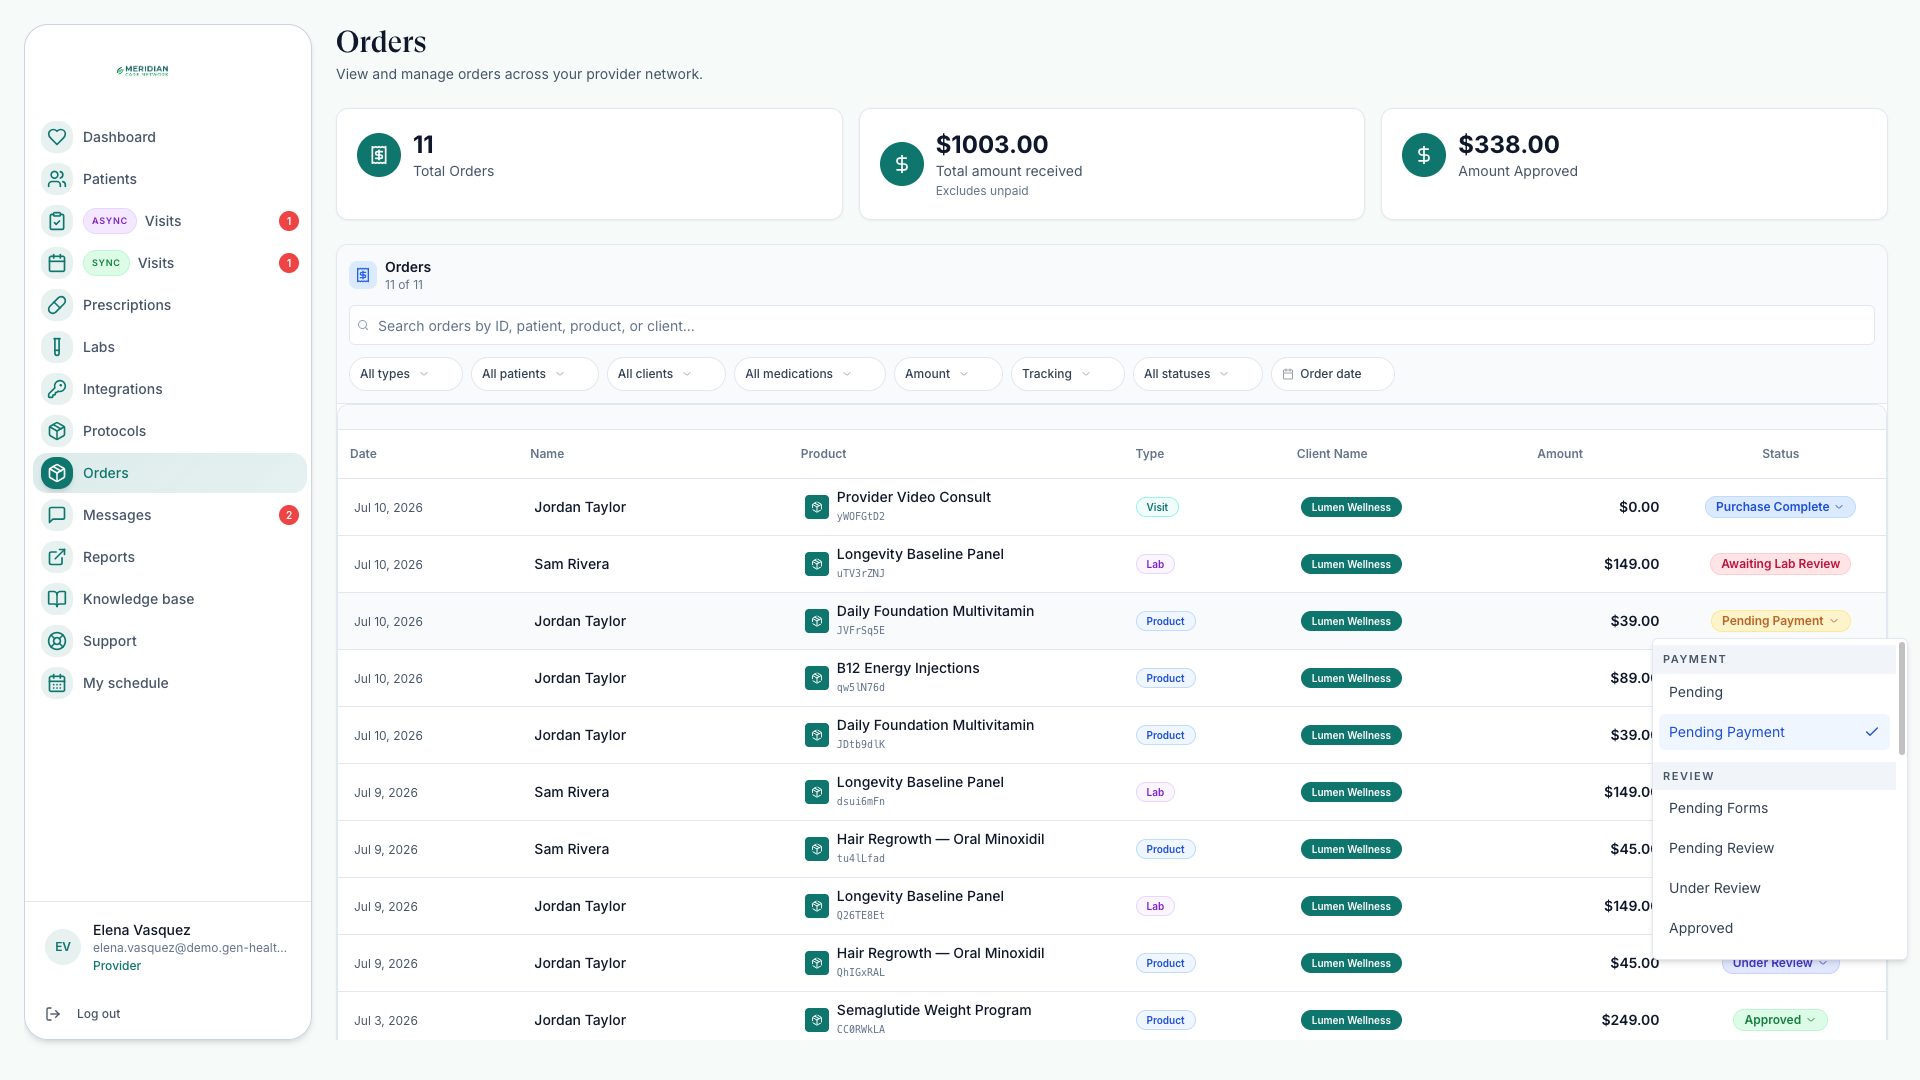This screenshot has height=1080, width=1920.
Task: Click the Labs test tube icon
Action: click(x=57, y=347)
